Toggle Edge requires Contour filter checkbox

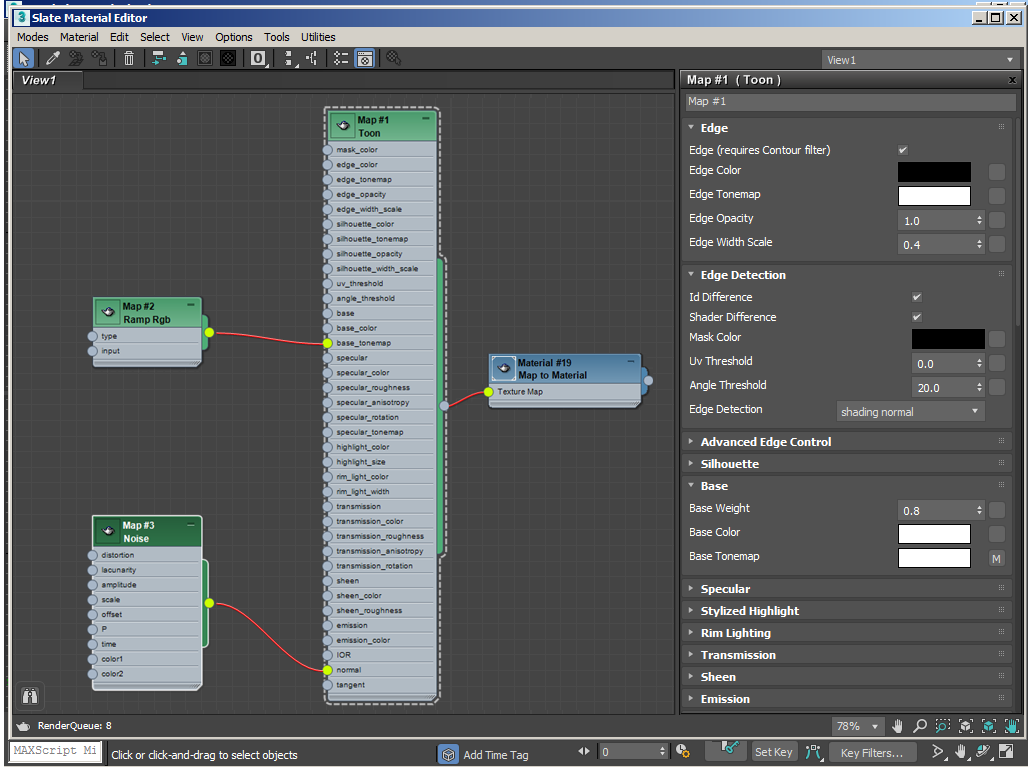903,150
